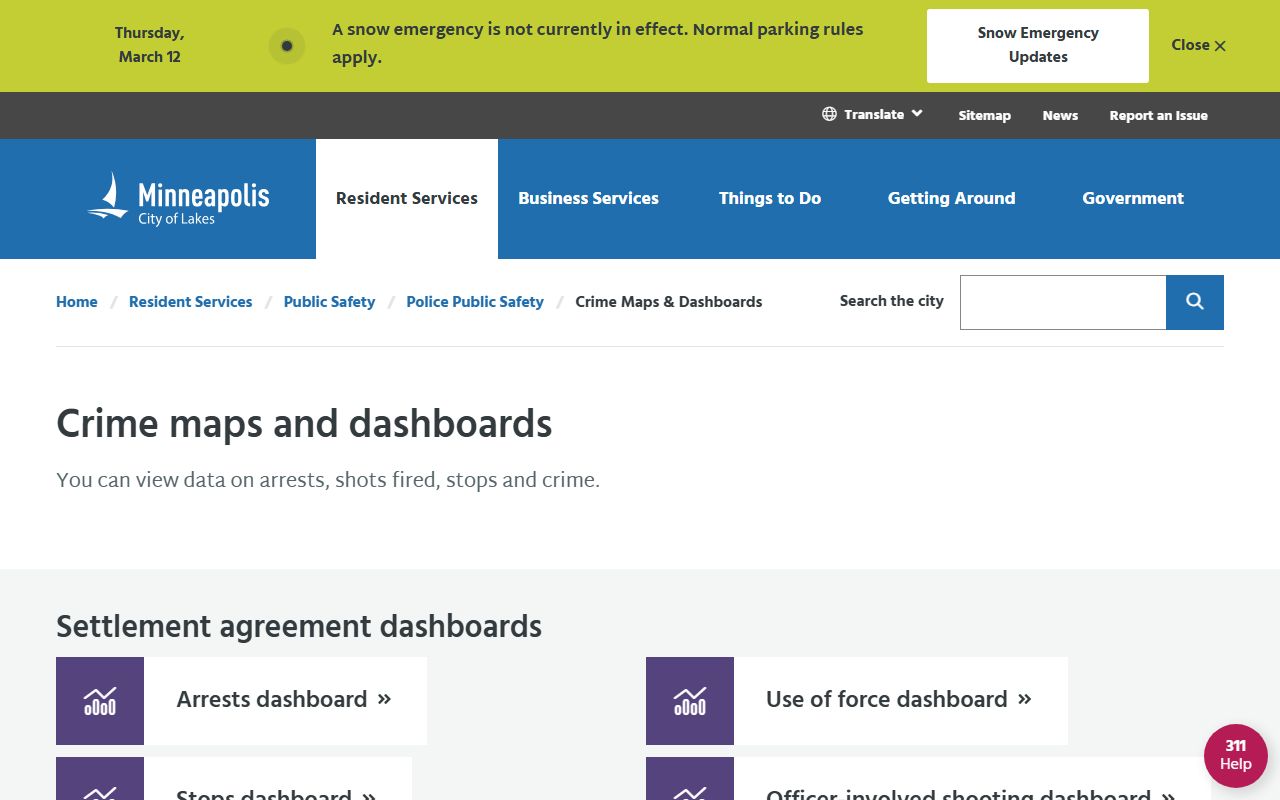This screenshot has width=1280, height=800.
Task: Open the Resident Services tab
Action: (407, 199)
